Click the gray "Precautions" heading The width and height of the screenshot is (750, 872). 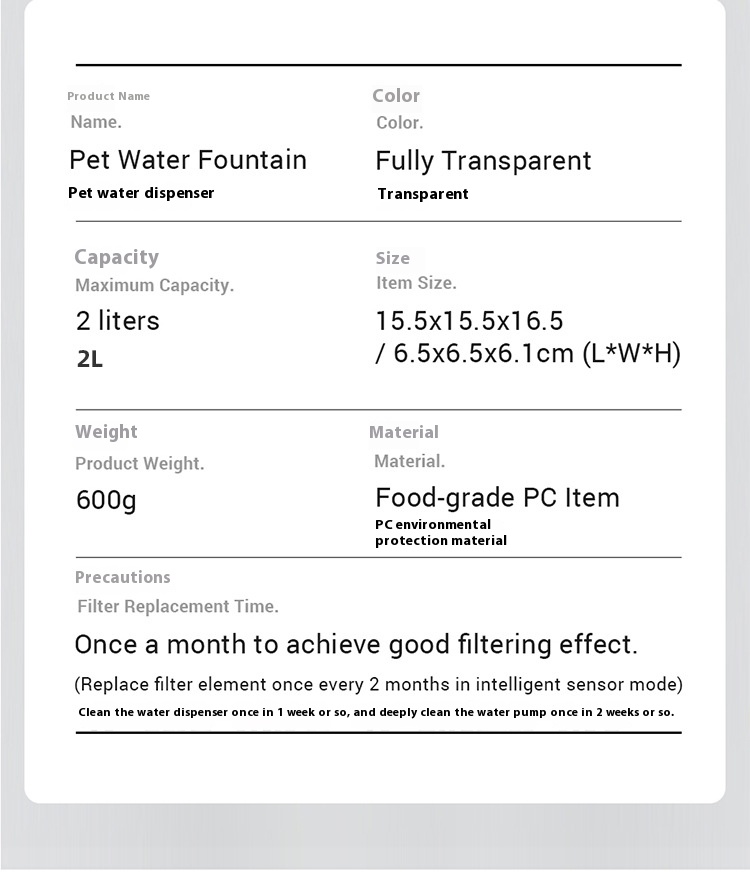pyautogui.click(x=123, y=577)
